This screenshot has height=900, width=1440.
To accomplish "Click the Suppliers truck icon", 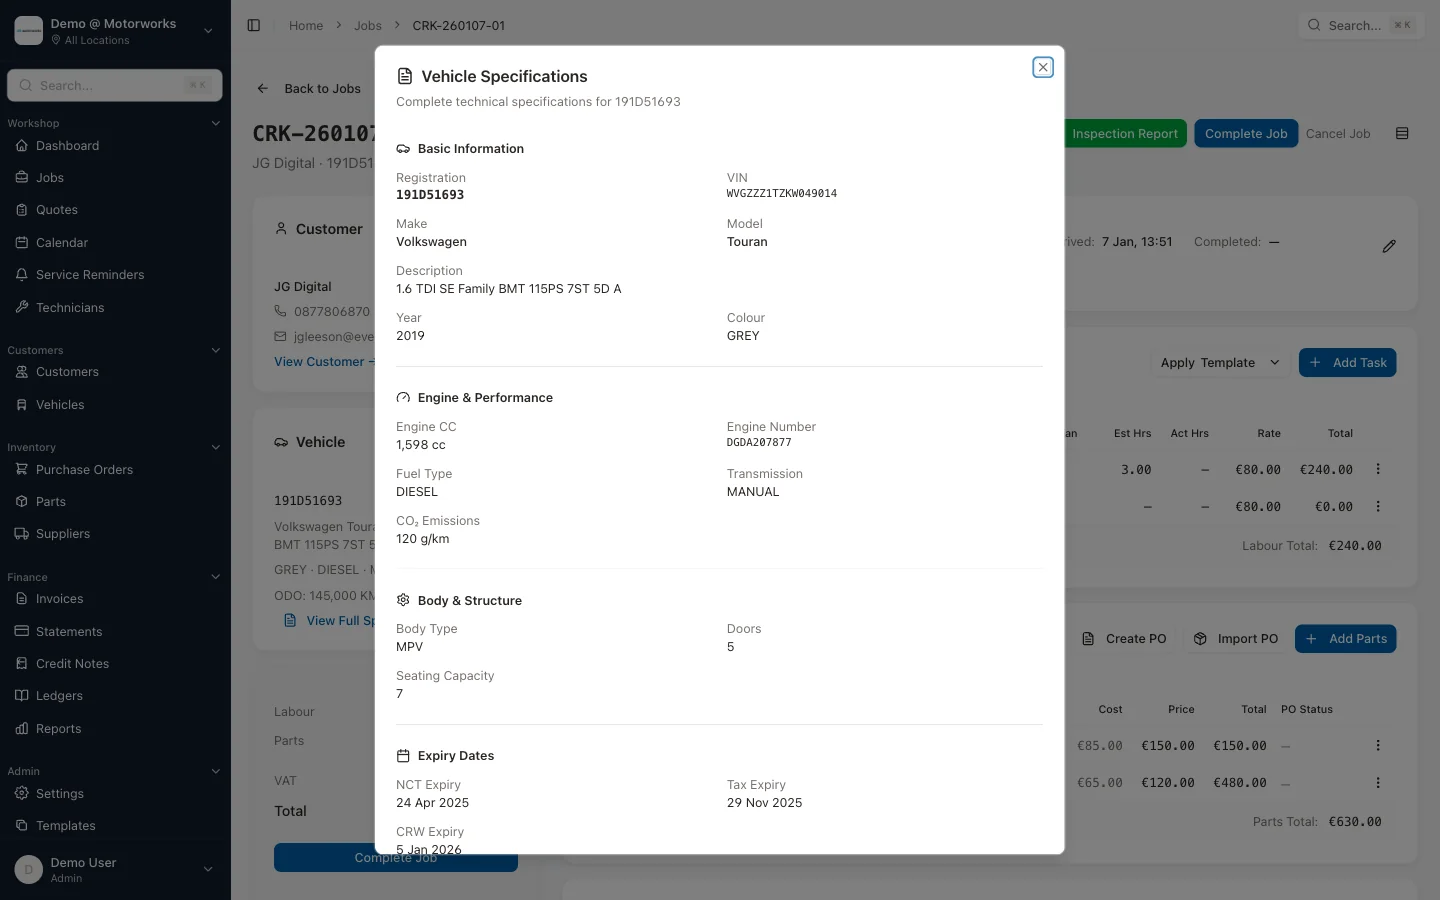I will pos(22,534).
